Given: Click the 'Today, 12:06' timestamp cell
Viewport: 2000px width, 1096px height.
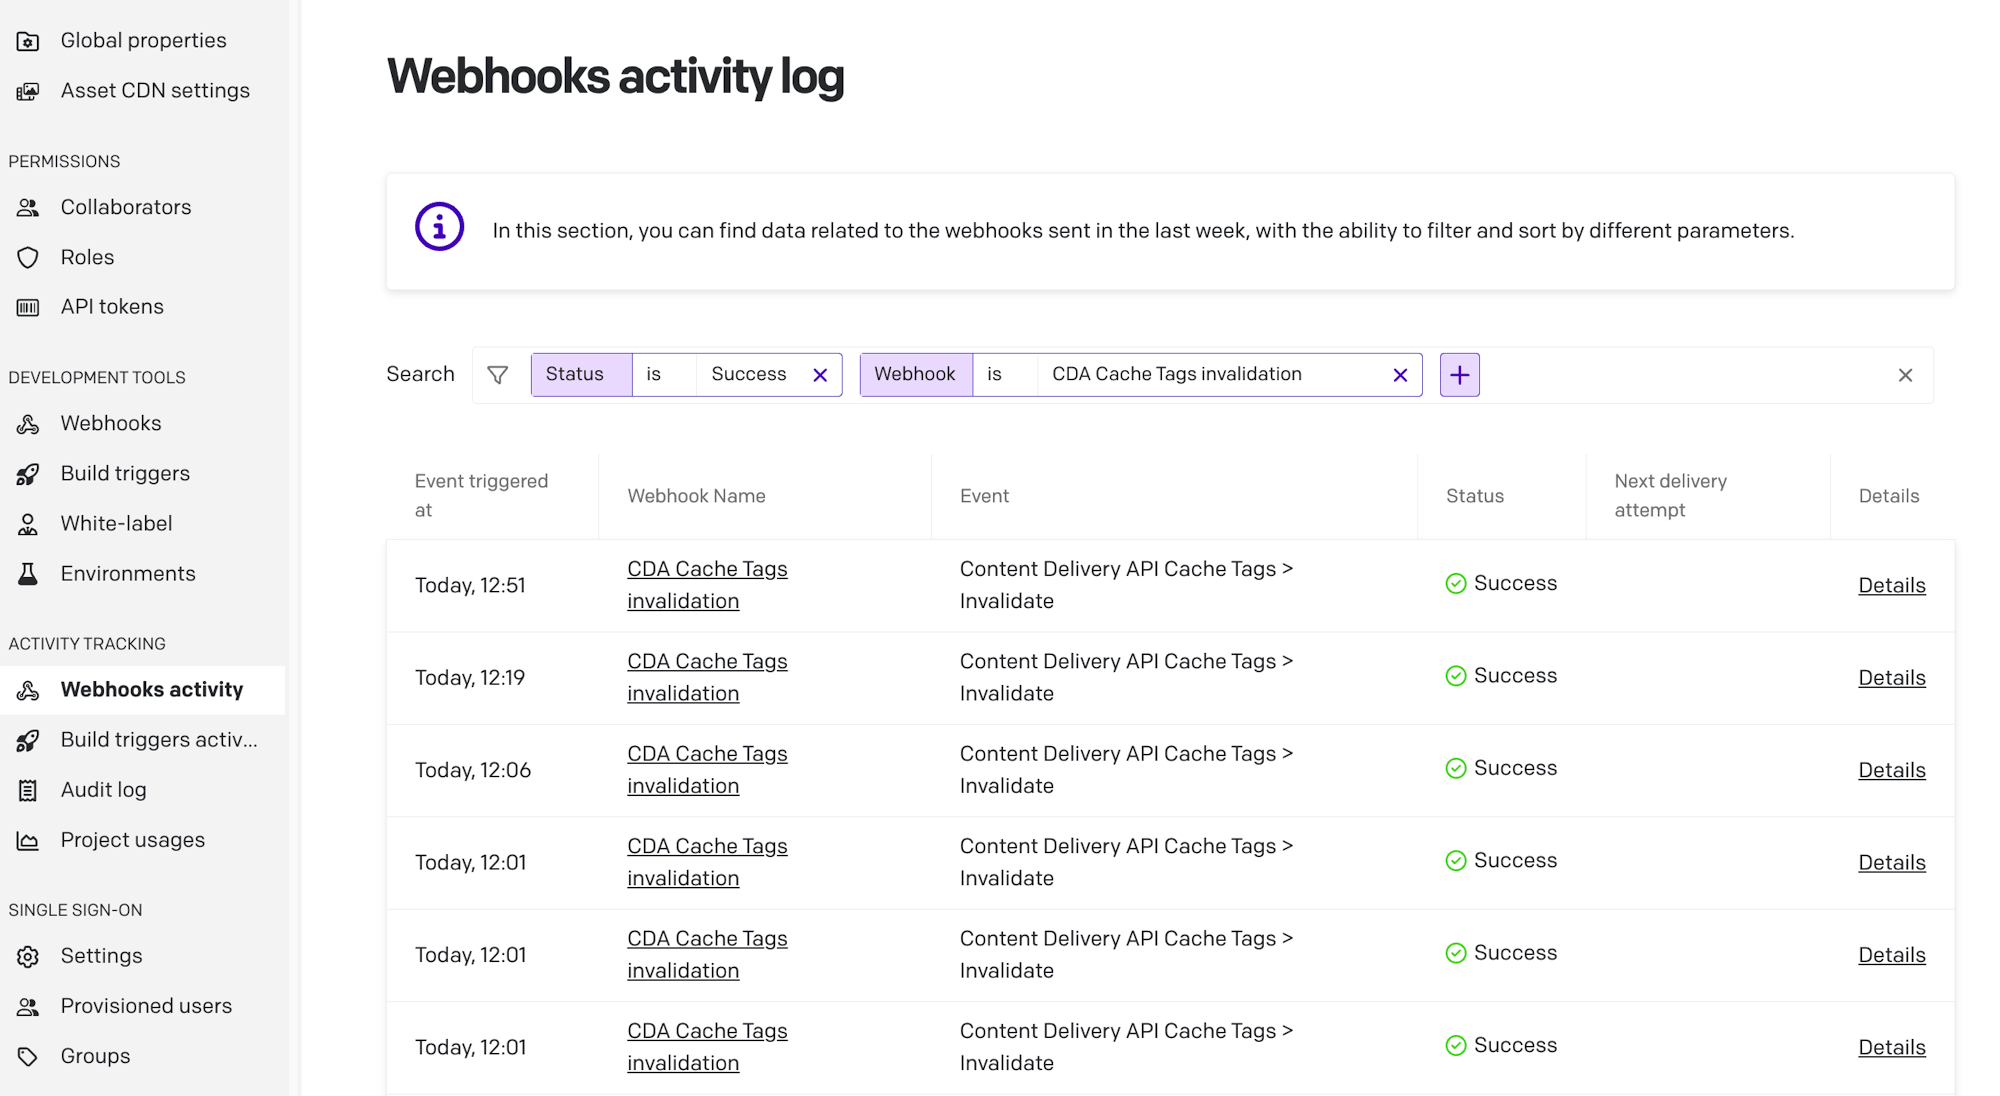Looking at the screenshot, I should point(473,771).
